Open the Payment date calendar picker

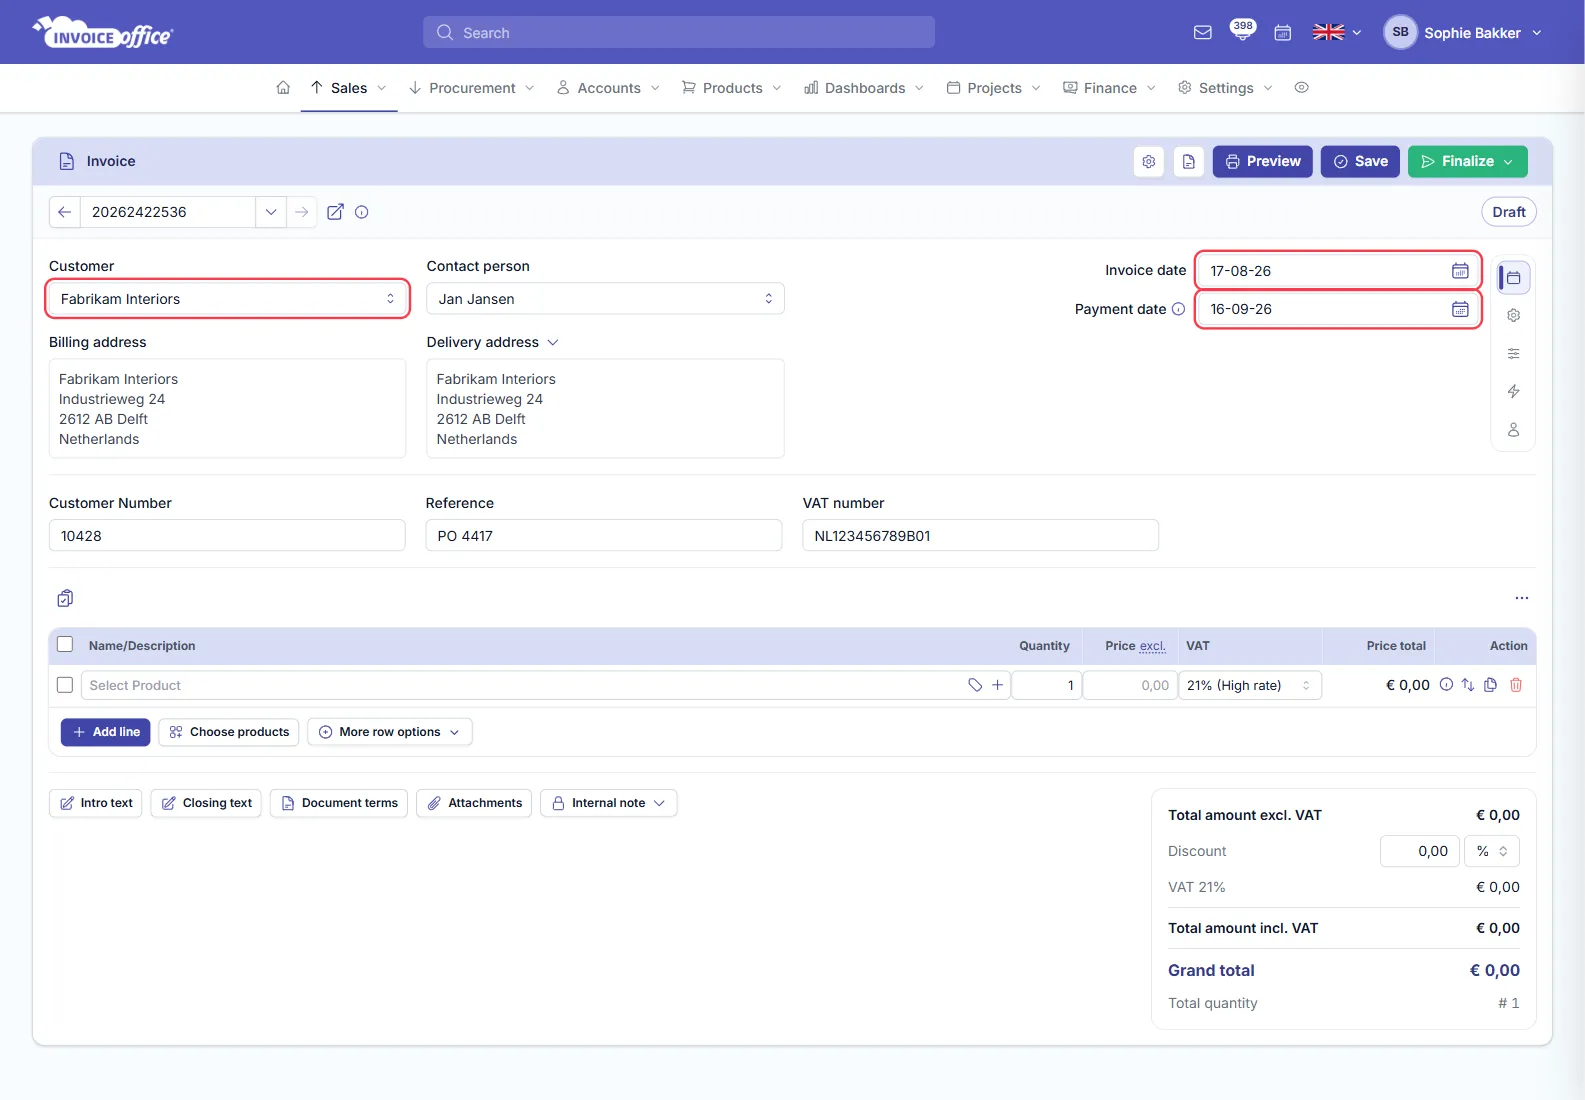1460,309
